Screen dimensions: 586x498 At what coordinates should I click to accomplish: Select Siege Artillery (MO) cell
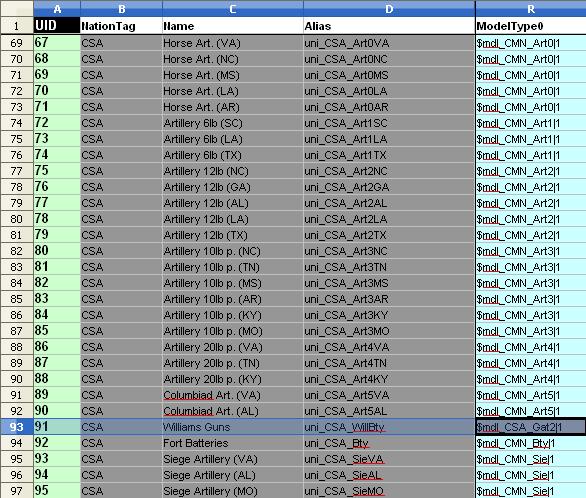pyautogui.click(x=232, y=491)
